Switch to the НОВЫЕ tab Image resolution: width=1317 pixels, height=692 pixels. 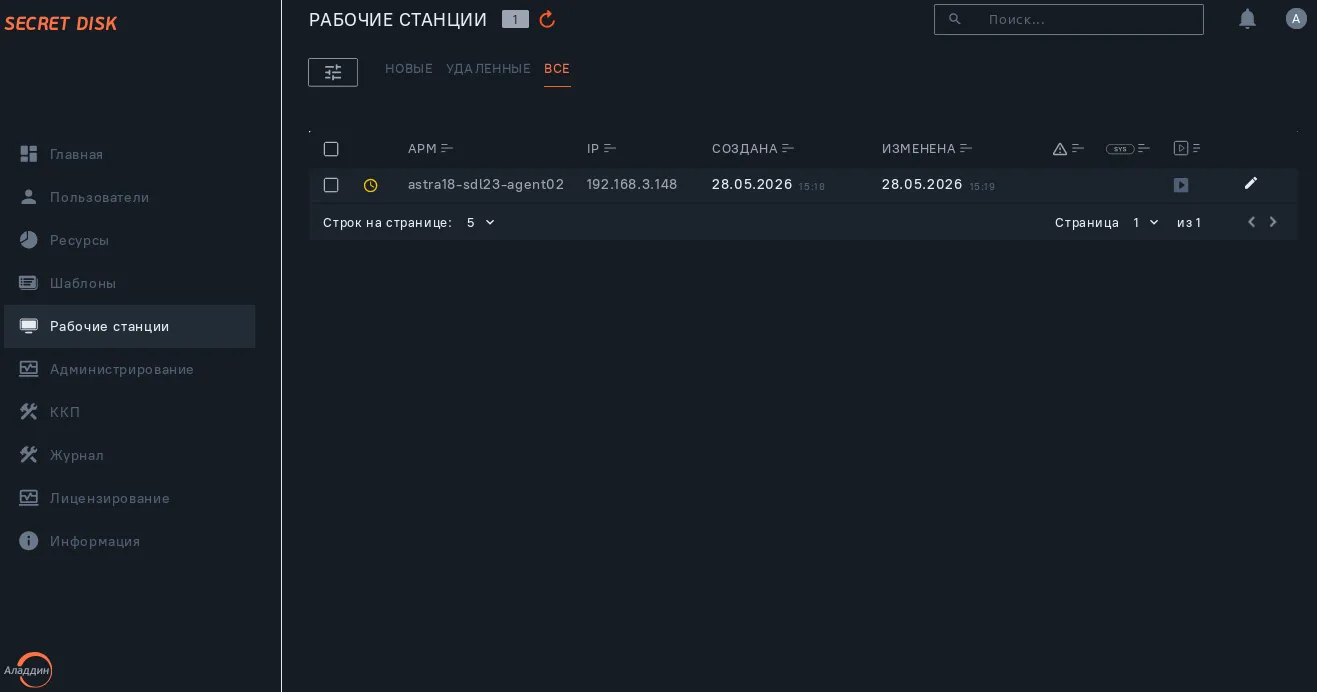coord(409,69)
